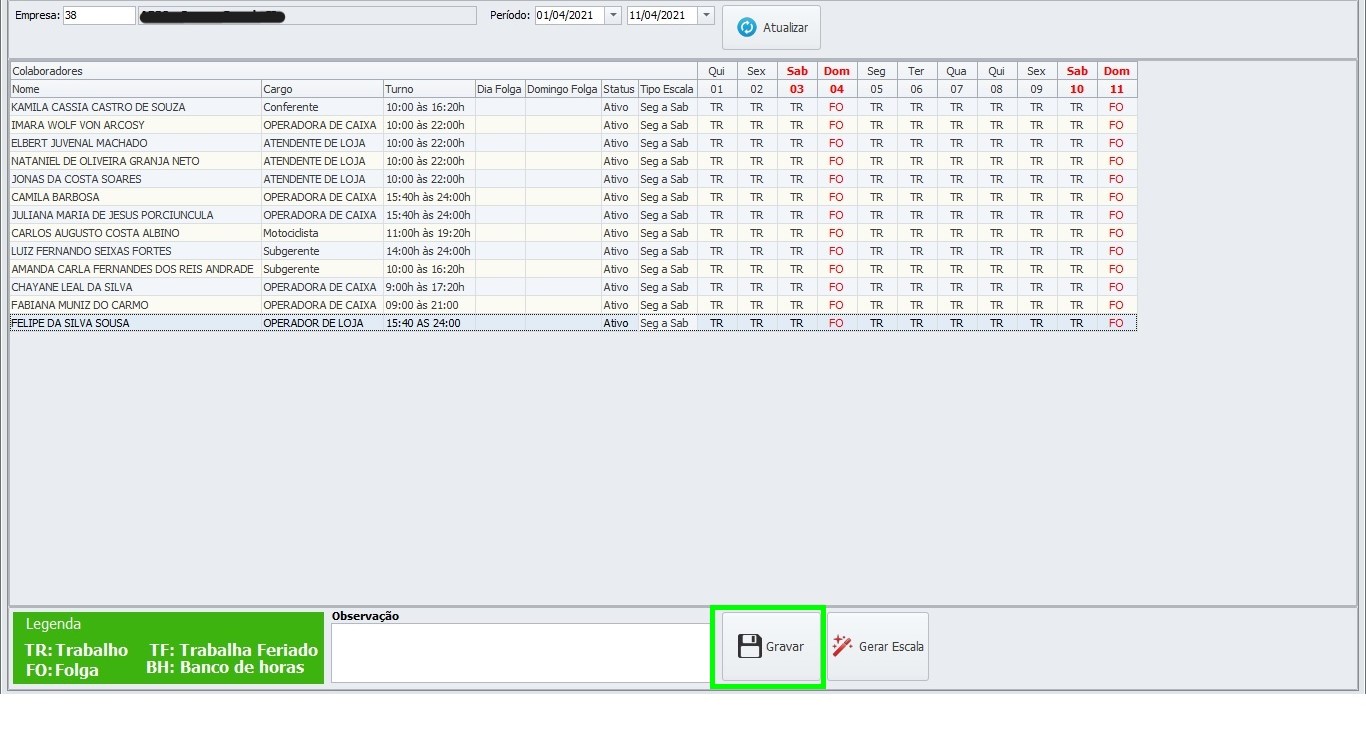Select row KAMILA CASSIA CASTRO DE SOUZA
1366x733 pixels.
98,107
